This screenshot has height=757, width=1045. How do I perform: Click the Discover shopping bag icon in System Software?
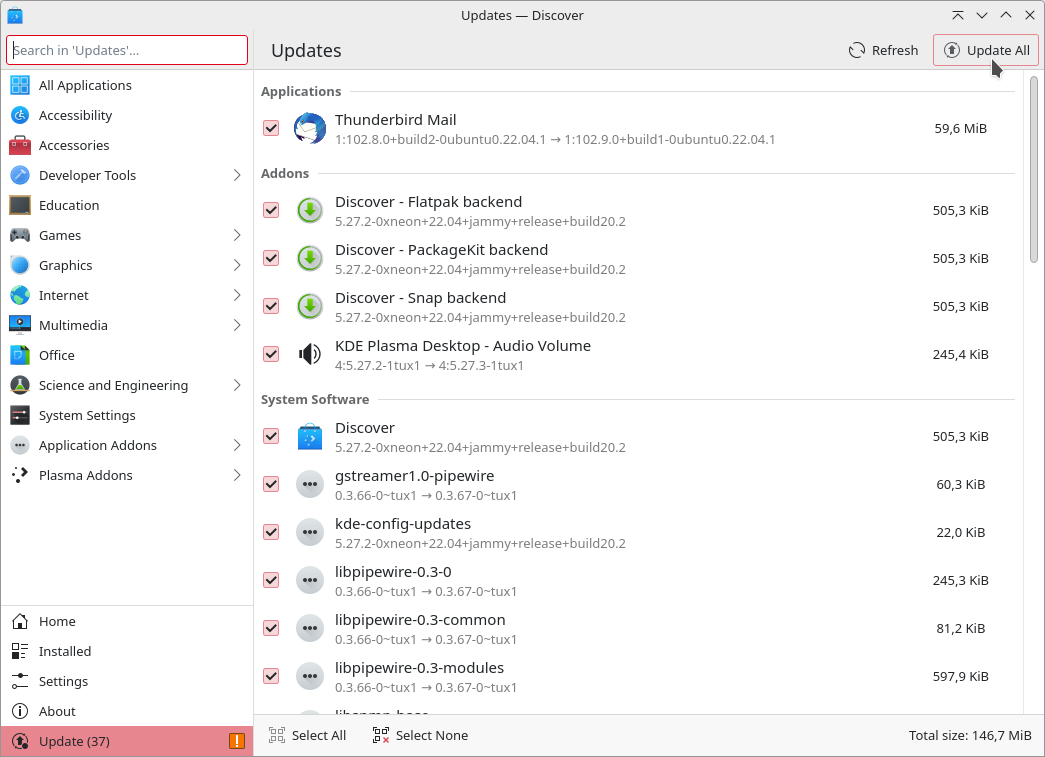pos(310,437)
